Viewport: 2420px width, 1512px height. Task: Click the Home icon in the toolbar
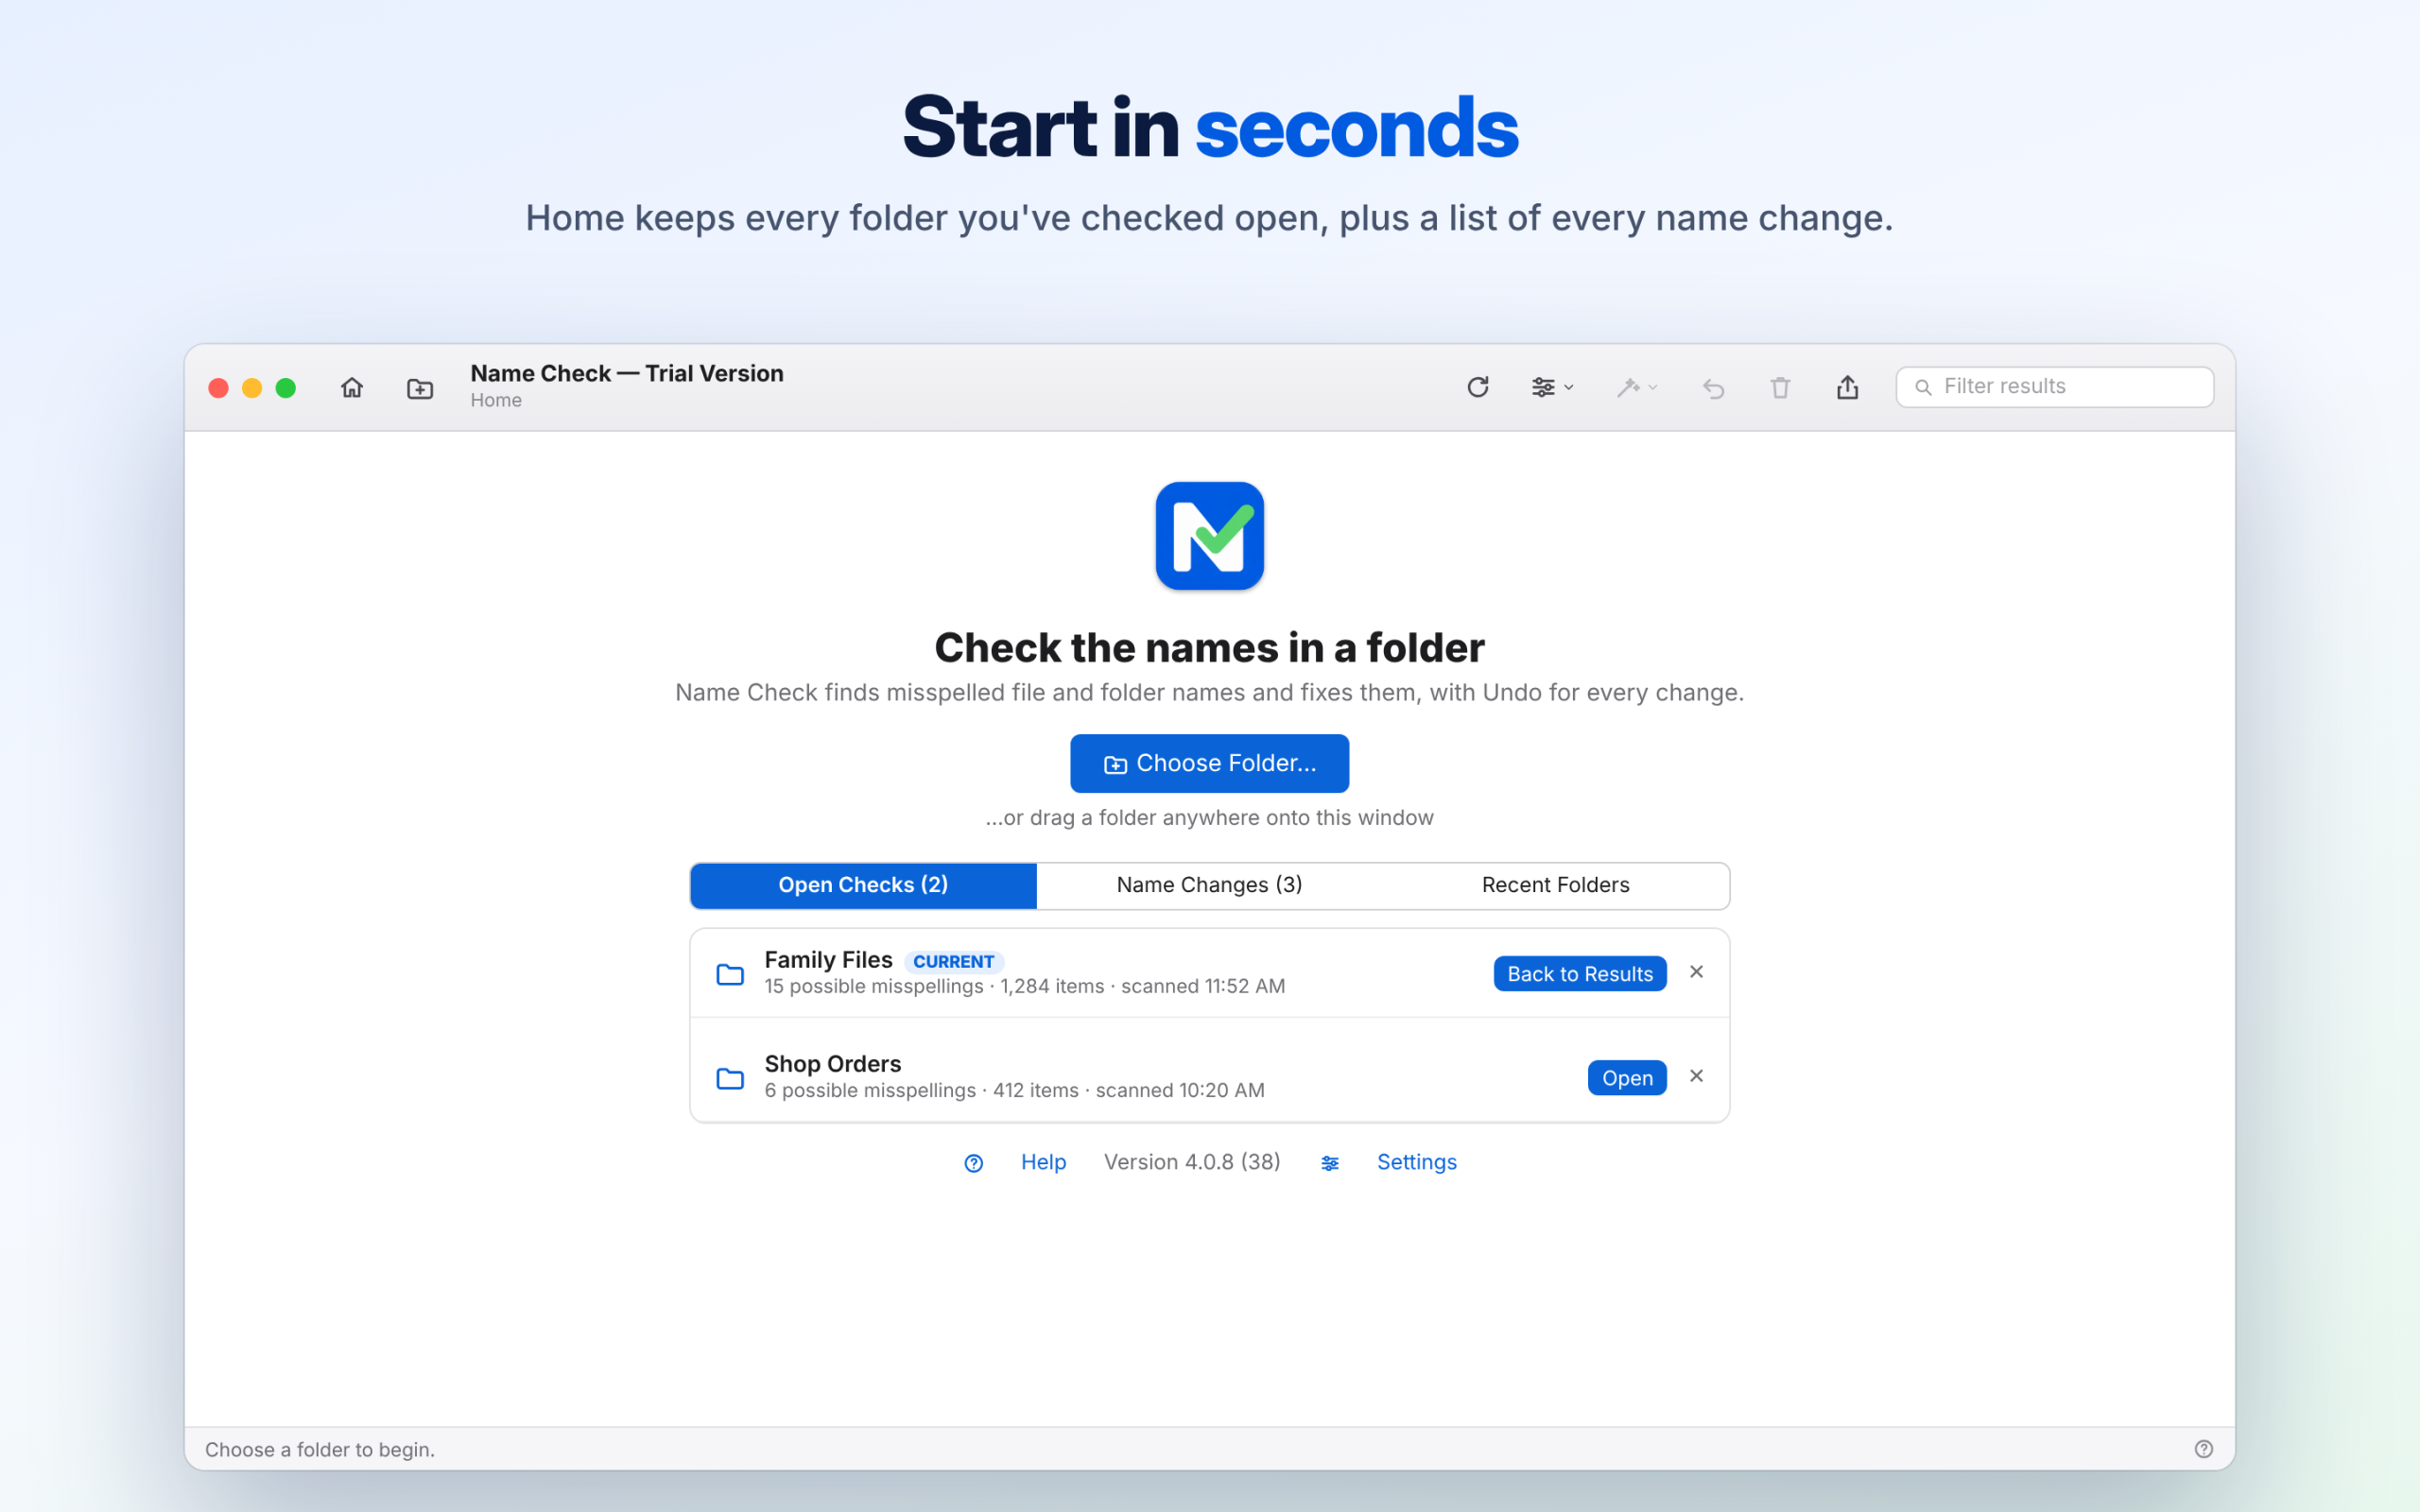tap(352, 387)
